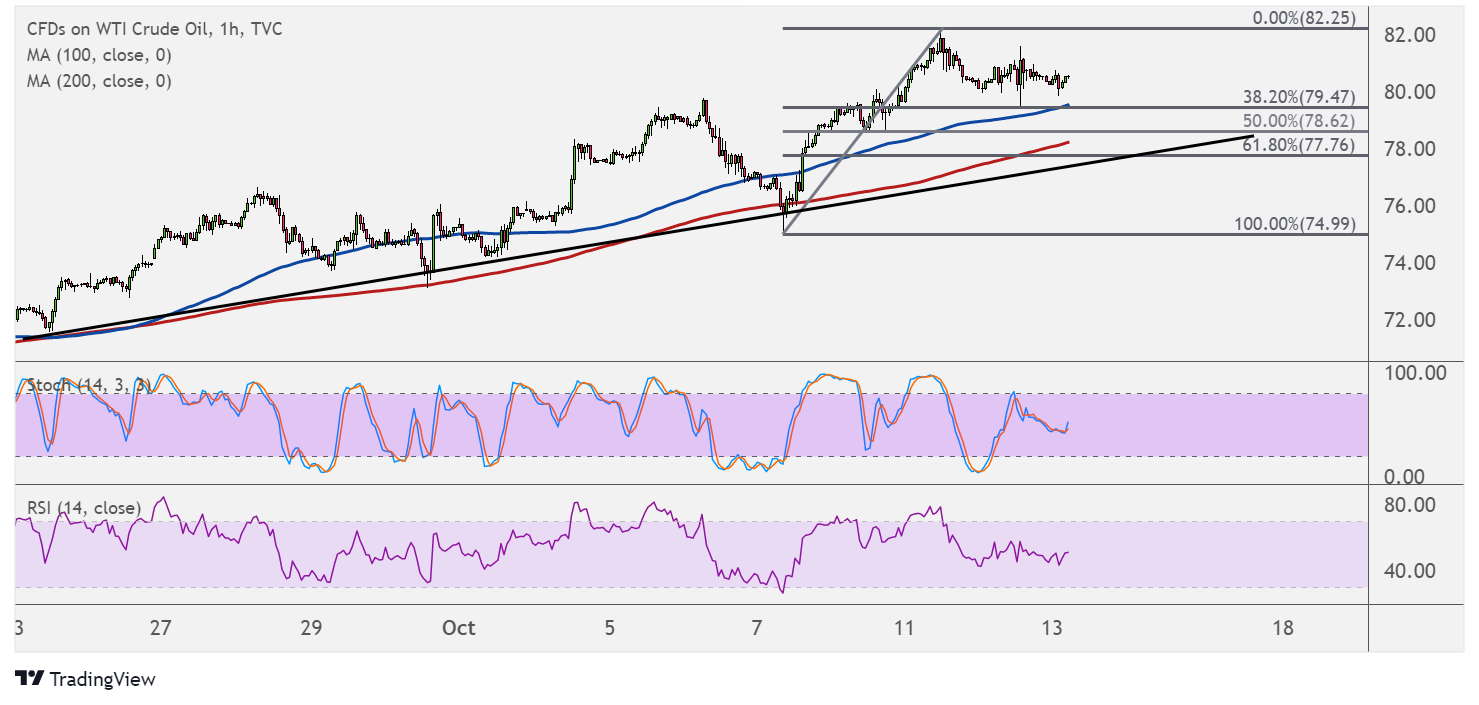Click the 80.00 RSI scale label
Viewport: 1479px width, 705px height.
pos(1411,505)
